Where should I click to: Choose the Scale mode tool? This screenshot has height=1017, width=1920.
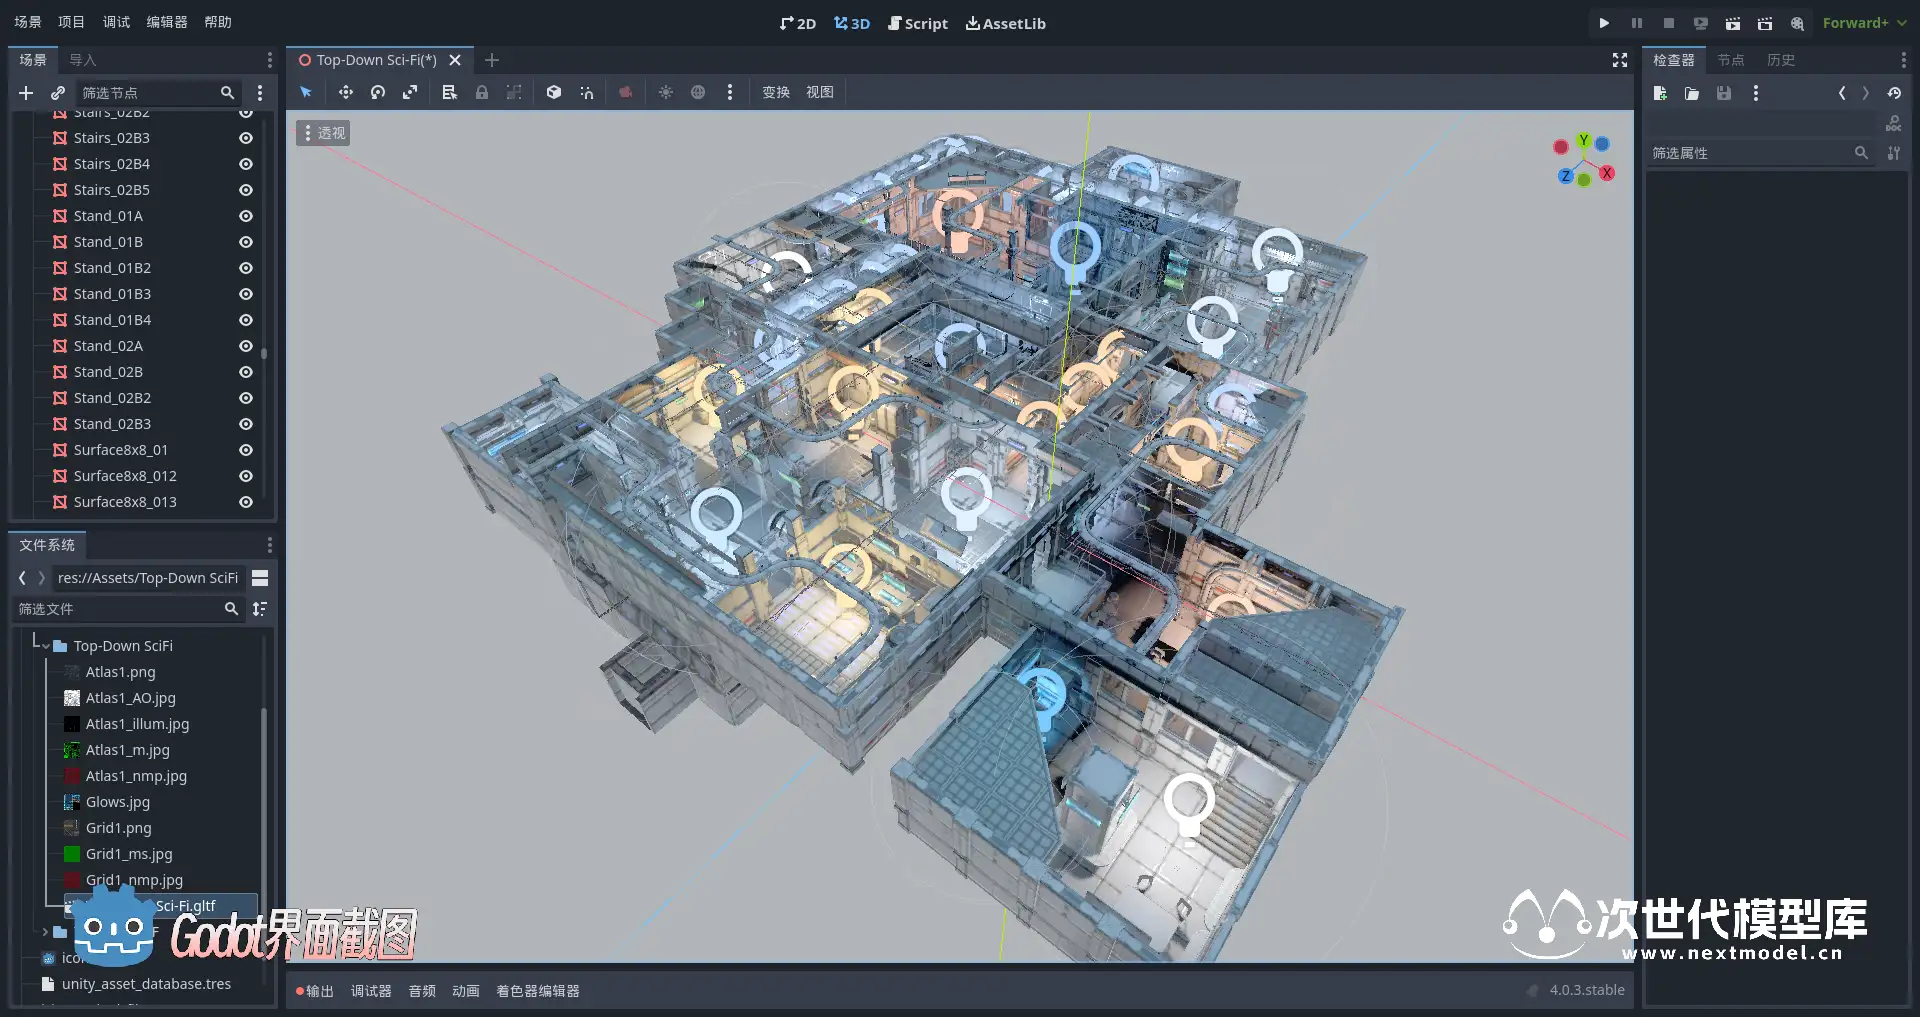[x=410, y=92]
